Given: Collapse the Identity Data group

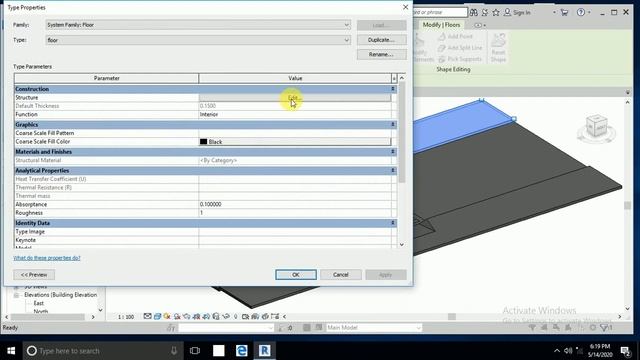Looking at the screenshot, I should 393,223.
